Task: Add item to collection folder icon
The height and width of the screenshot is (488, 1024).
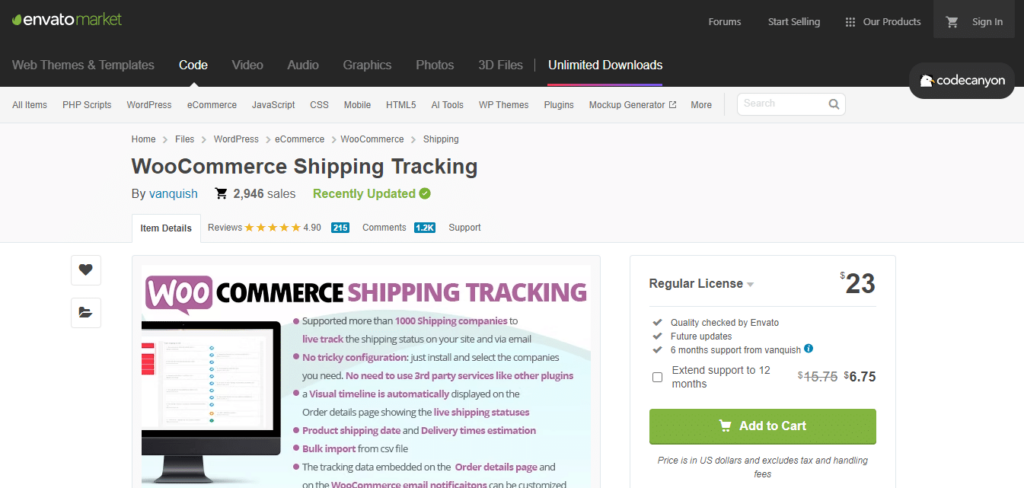Action: 86,312
